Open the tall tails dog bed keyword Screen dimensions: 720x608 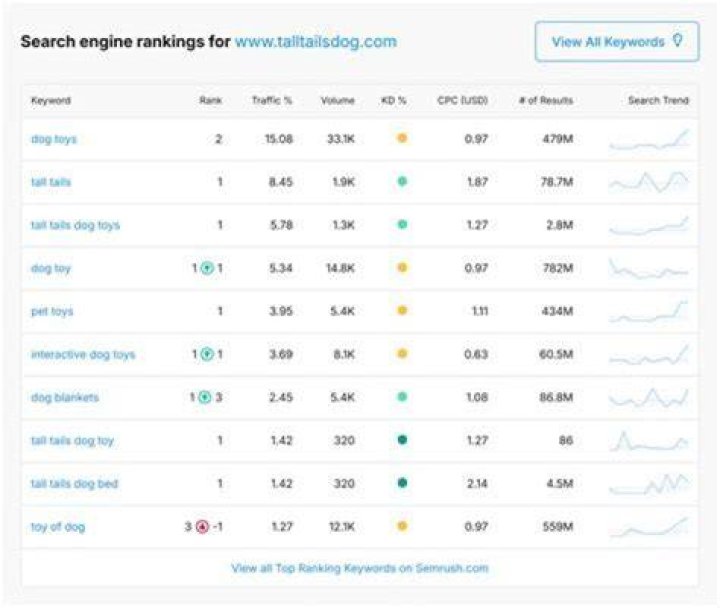coord(74,484)
